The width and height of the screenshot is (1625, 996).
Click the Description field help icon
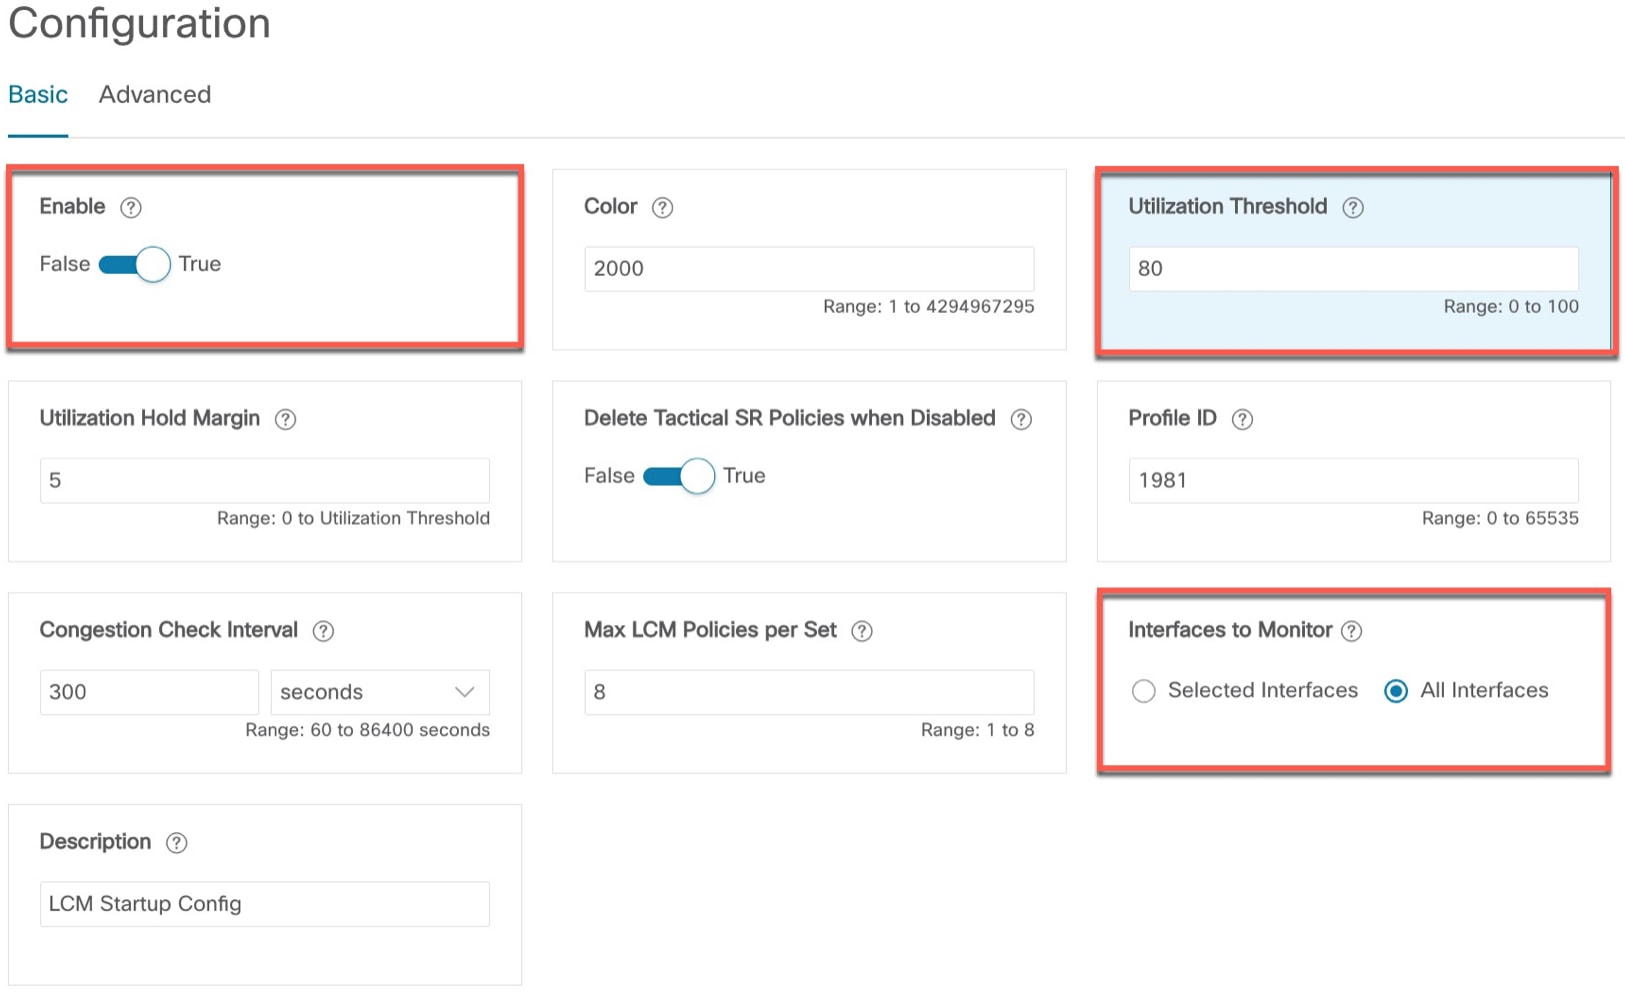tap(176, 842)
